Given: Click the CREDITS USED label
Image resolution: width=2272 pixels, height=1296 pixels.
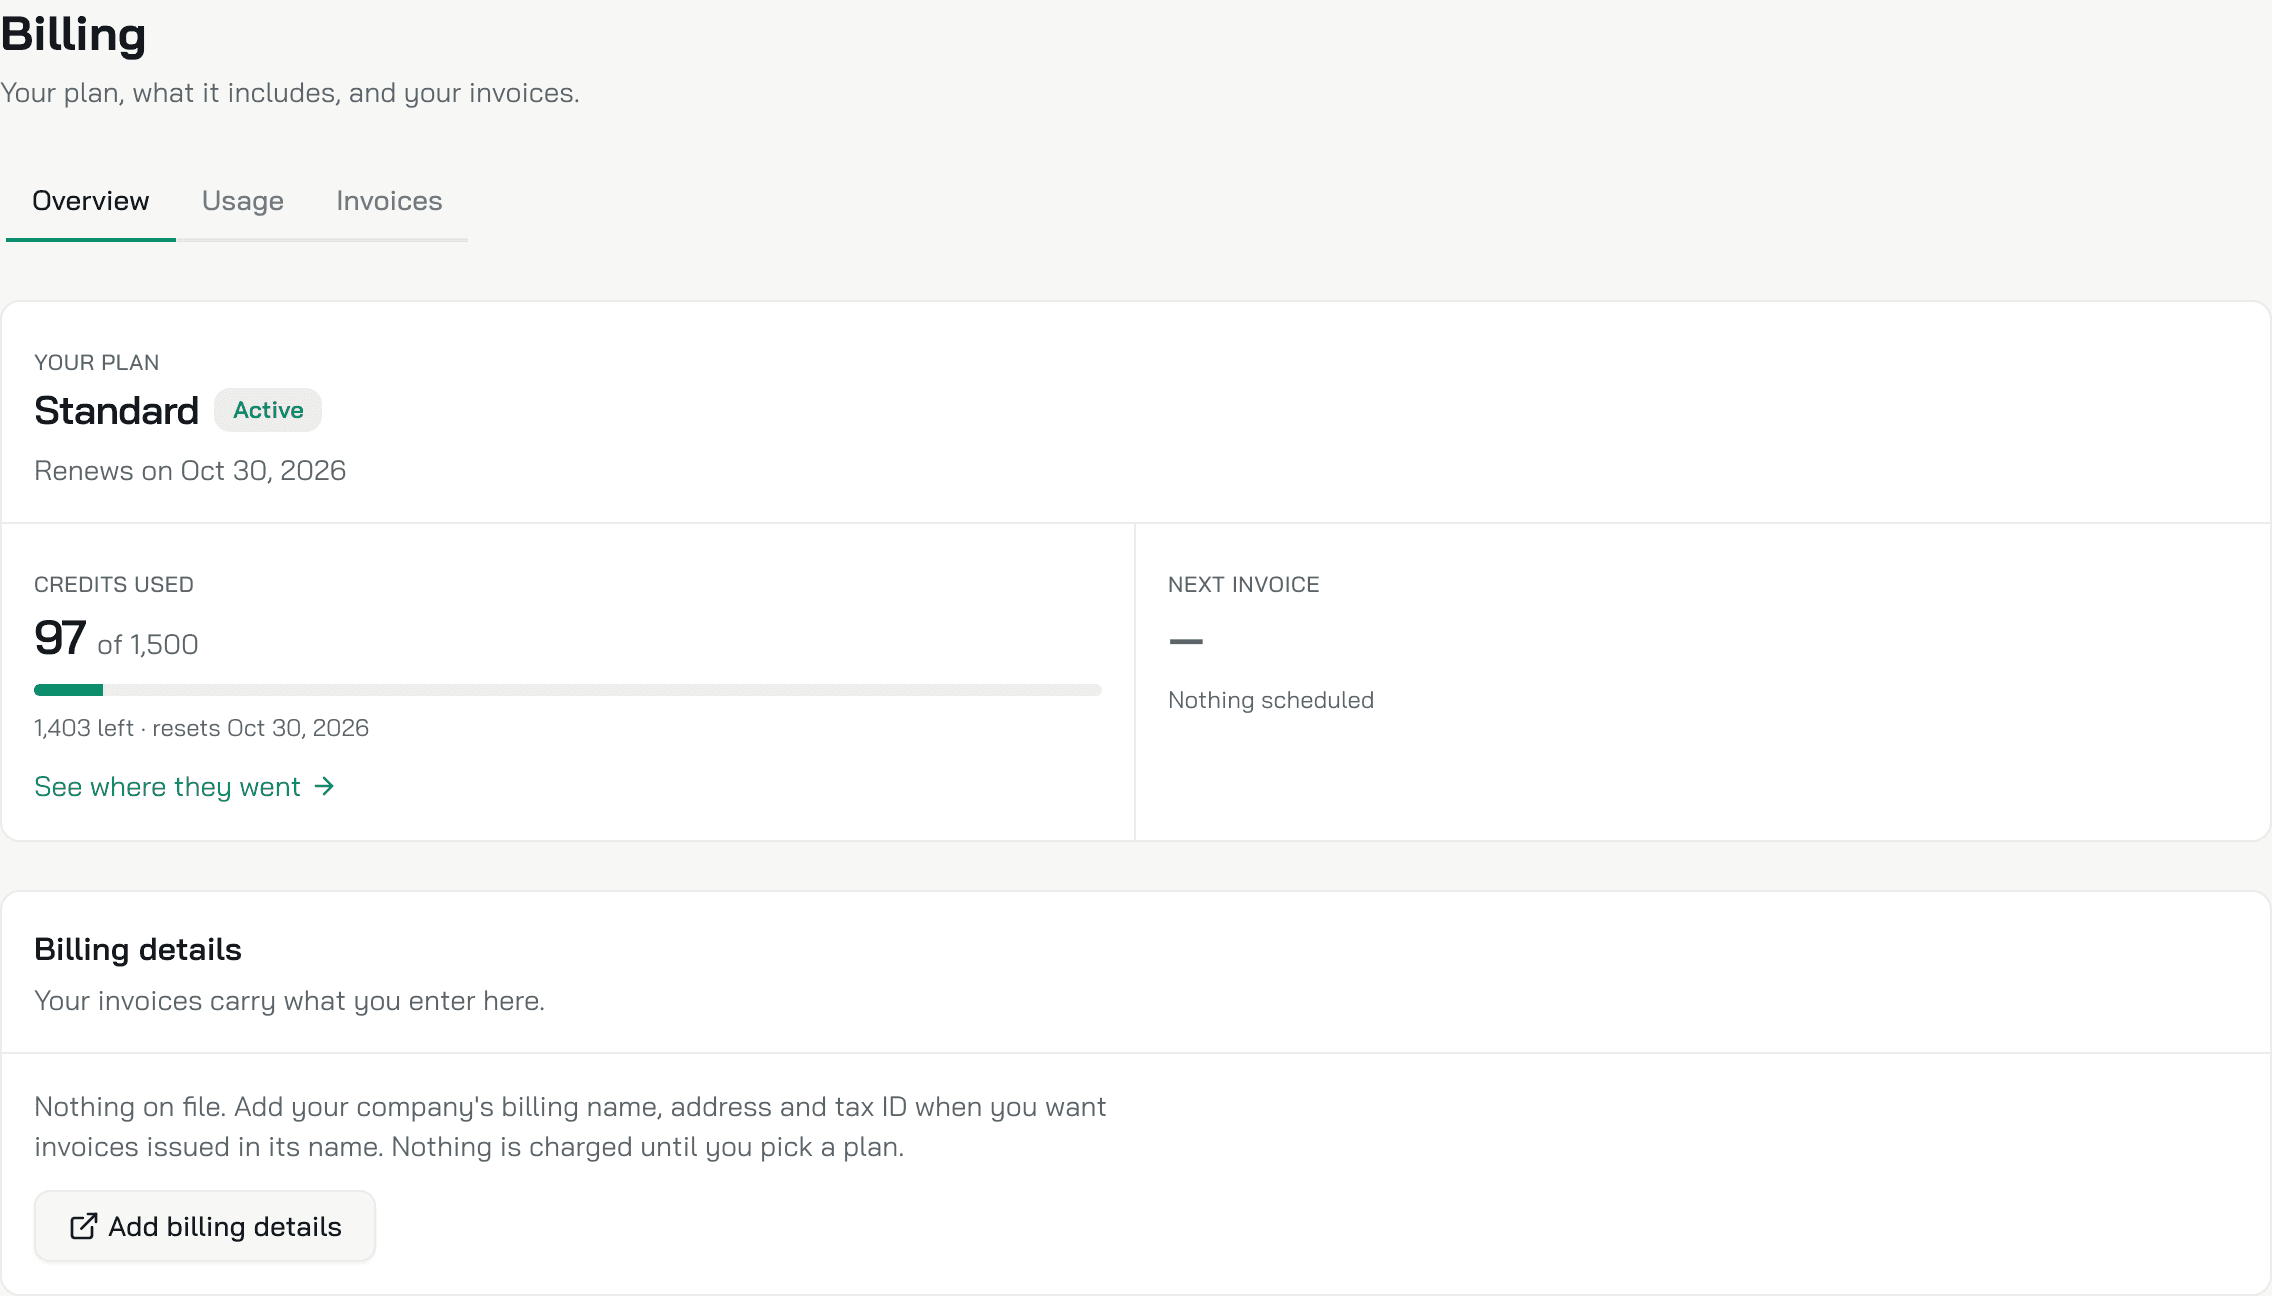Looking at the screenshot, I should pos(114,584).
